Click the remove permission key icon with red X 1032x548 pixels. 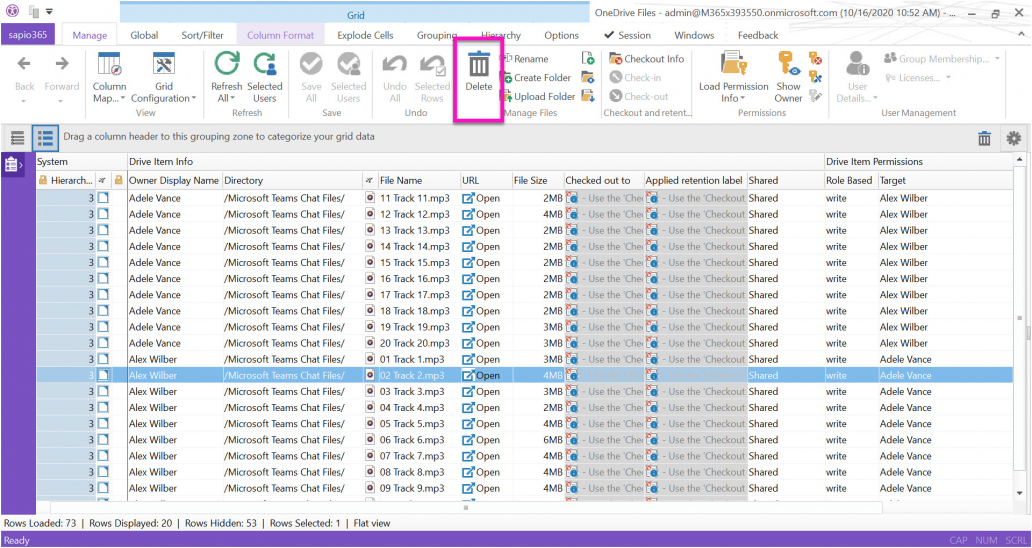[815, 59]
